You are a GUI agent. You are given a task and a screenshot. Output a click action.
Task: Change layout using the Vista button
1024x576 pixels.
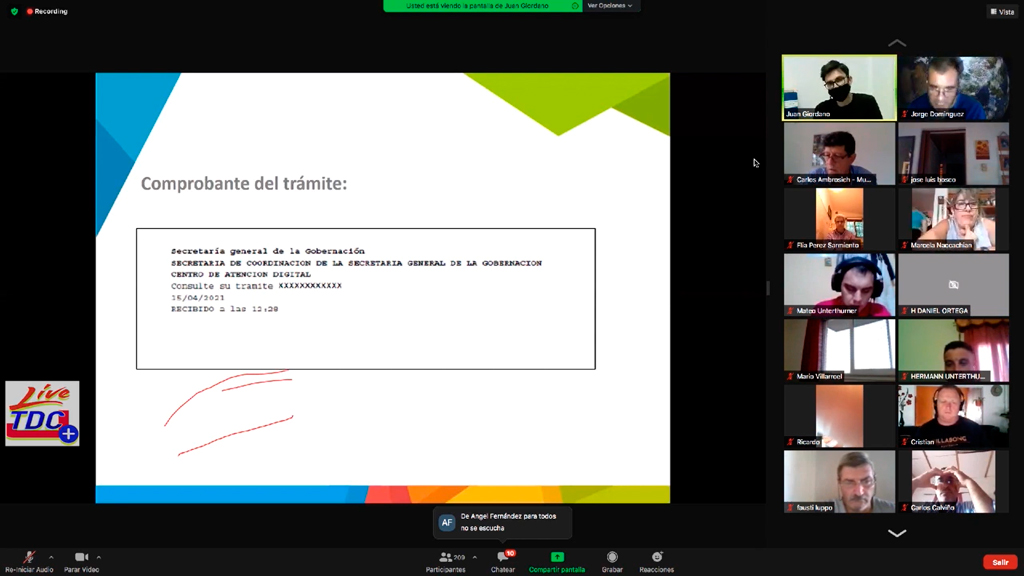click(x=1001, y=11)
